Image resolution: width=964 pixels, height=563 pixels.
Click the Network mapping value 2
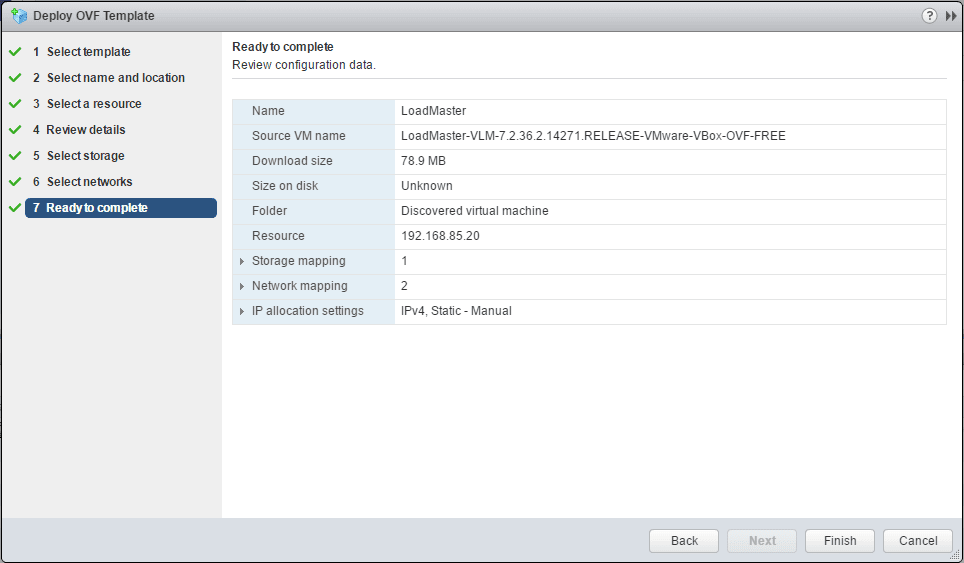404,286
